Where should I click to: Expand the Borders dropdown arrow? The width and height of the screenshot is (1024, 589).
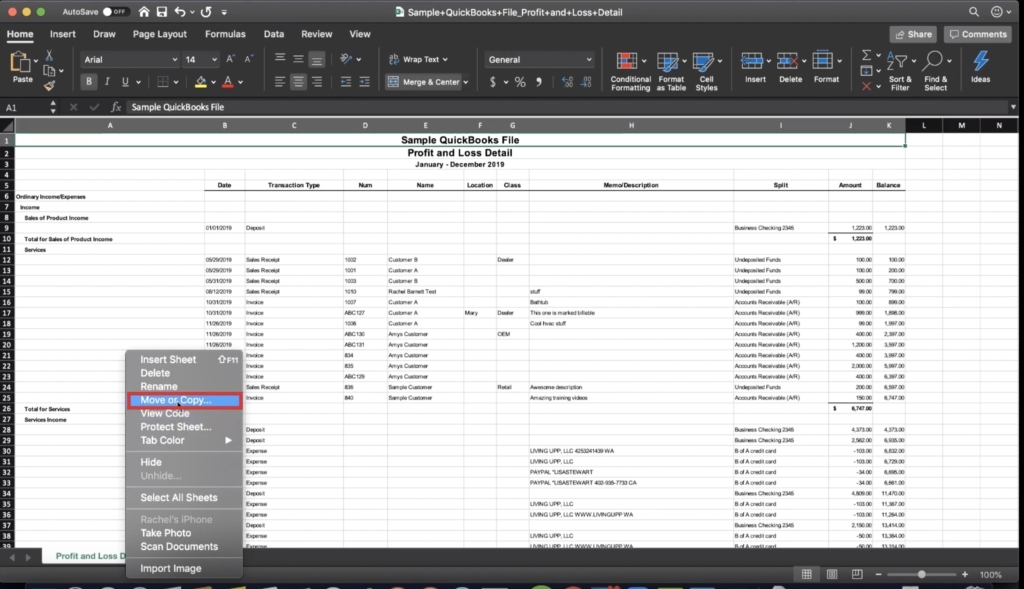pyautogui.click(x=176, y=82)
